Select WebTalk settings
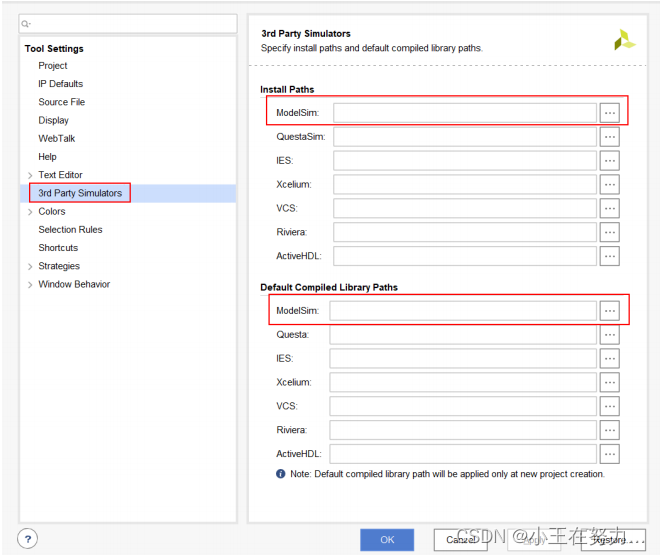 pos(56,138)
